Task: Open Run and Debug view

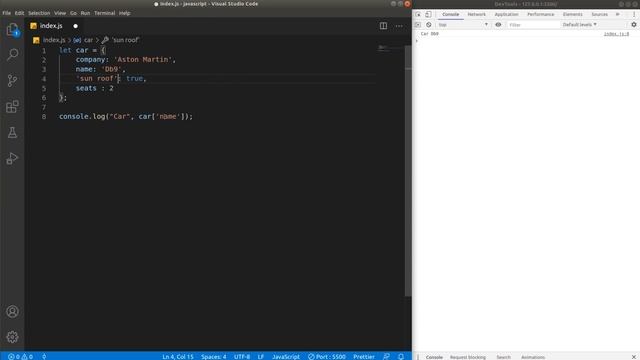Action: pos(12,158)
